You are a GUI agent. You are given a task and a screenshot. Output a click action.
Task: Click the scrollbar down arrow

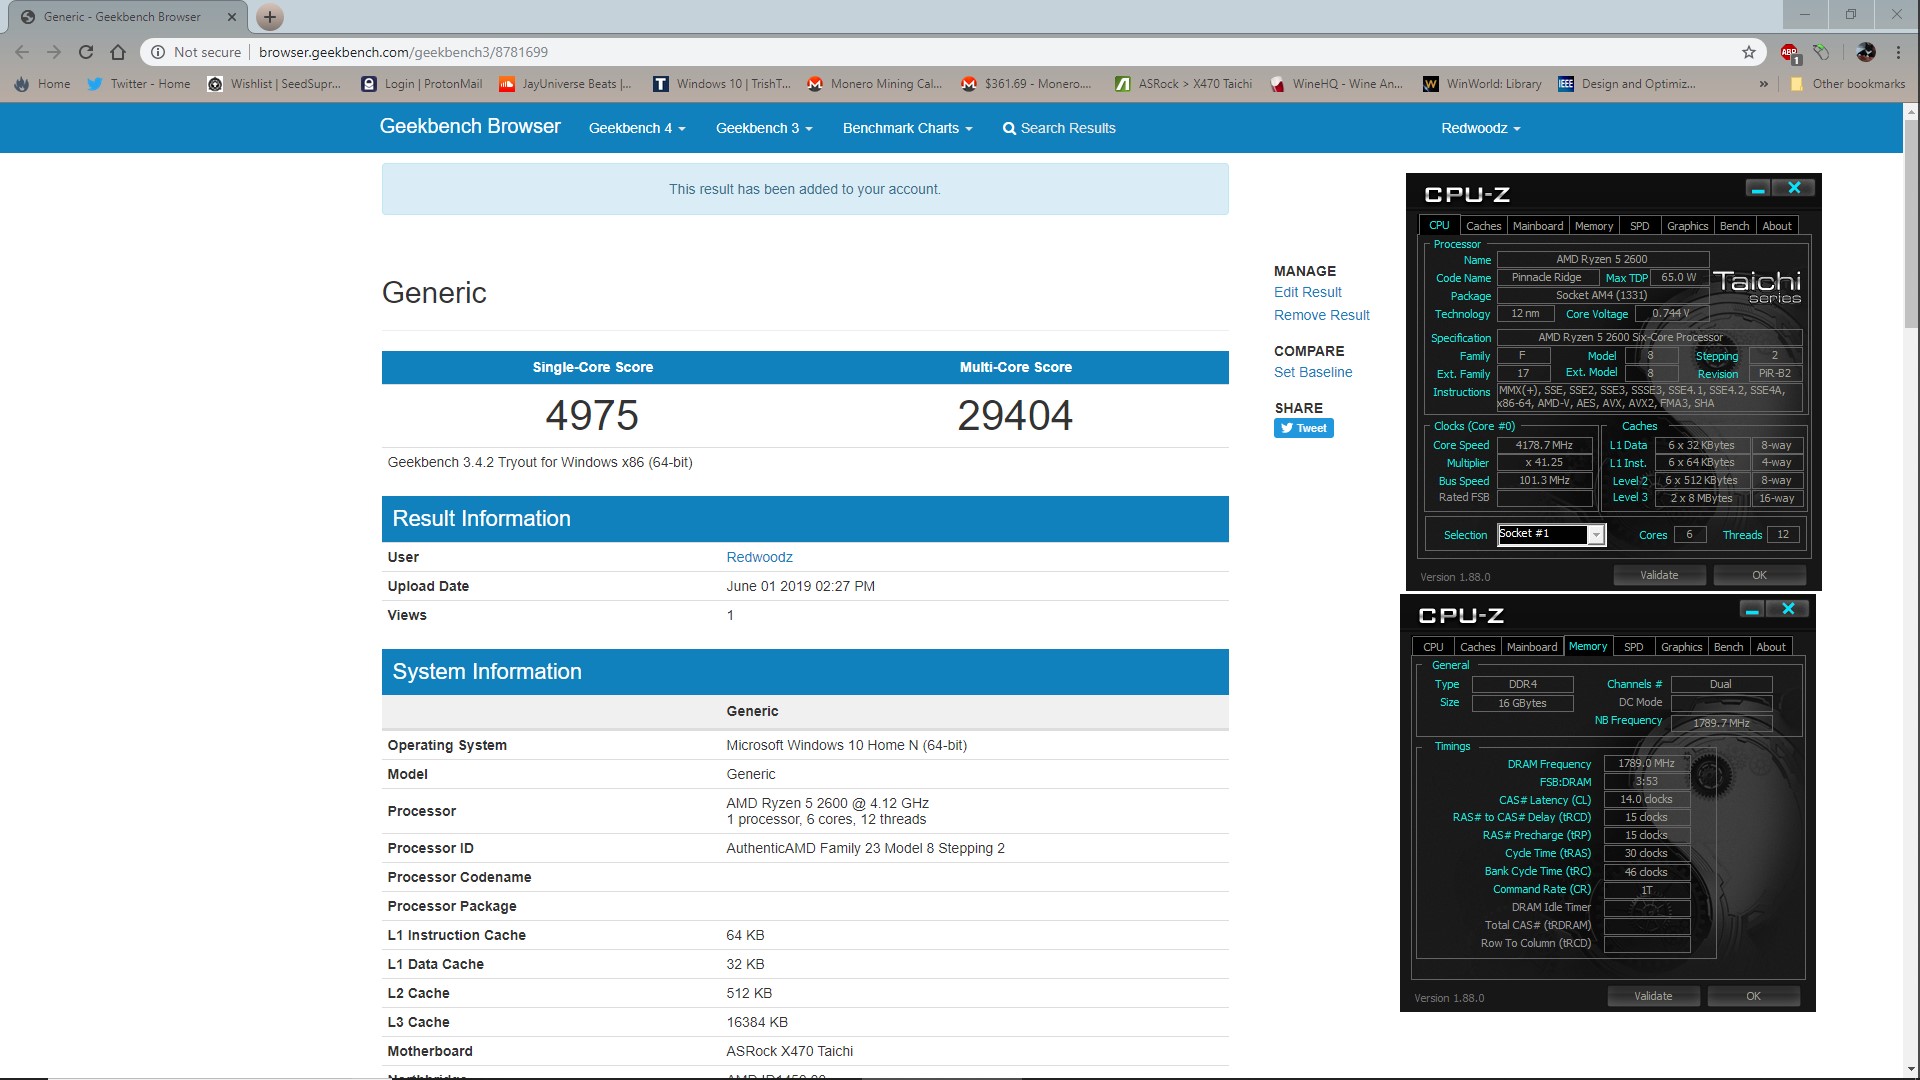[1910, 1069]
